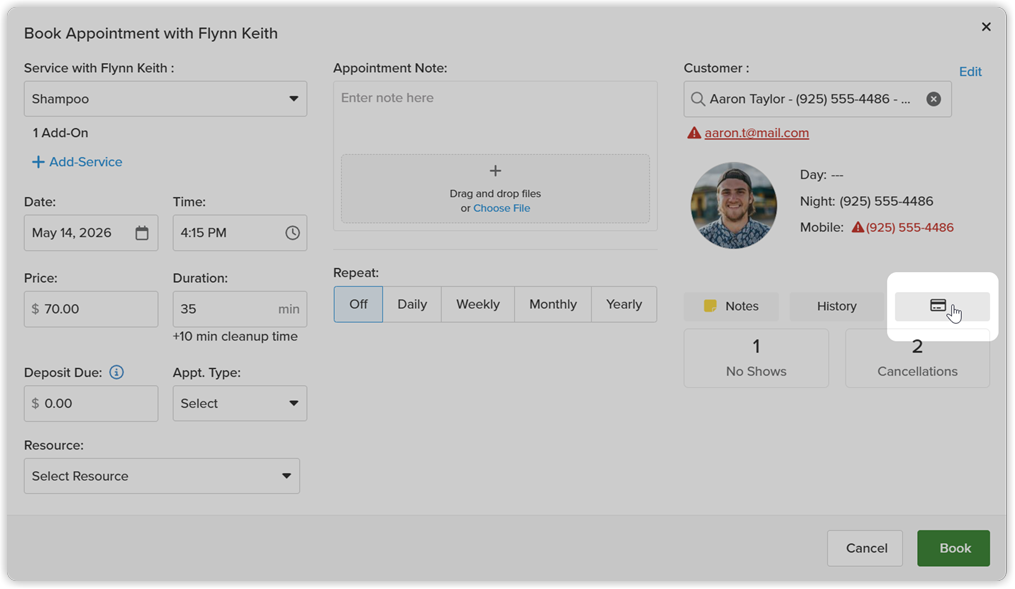Click the Price field showing 70.00

point(91,309)
